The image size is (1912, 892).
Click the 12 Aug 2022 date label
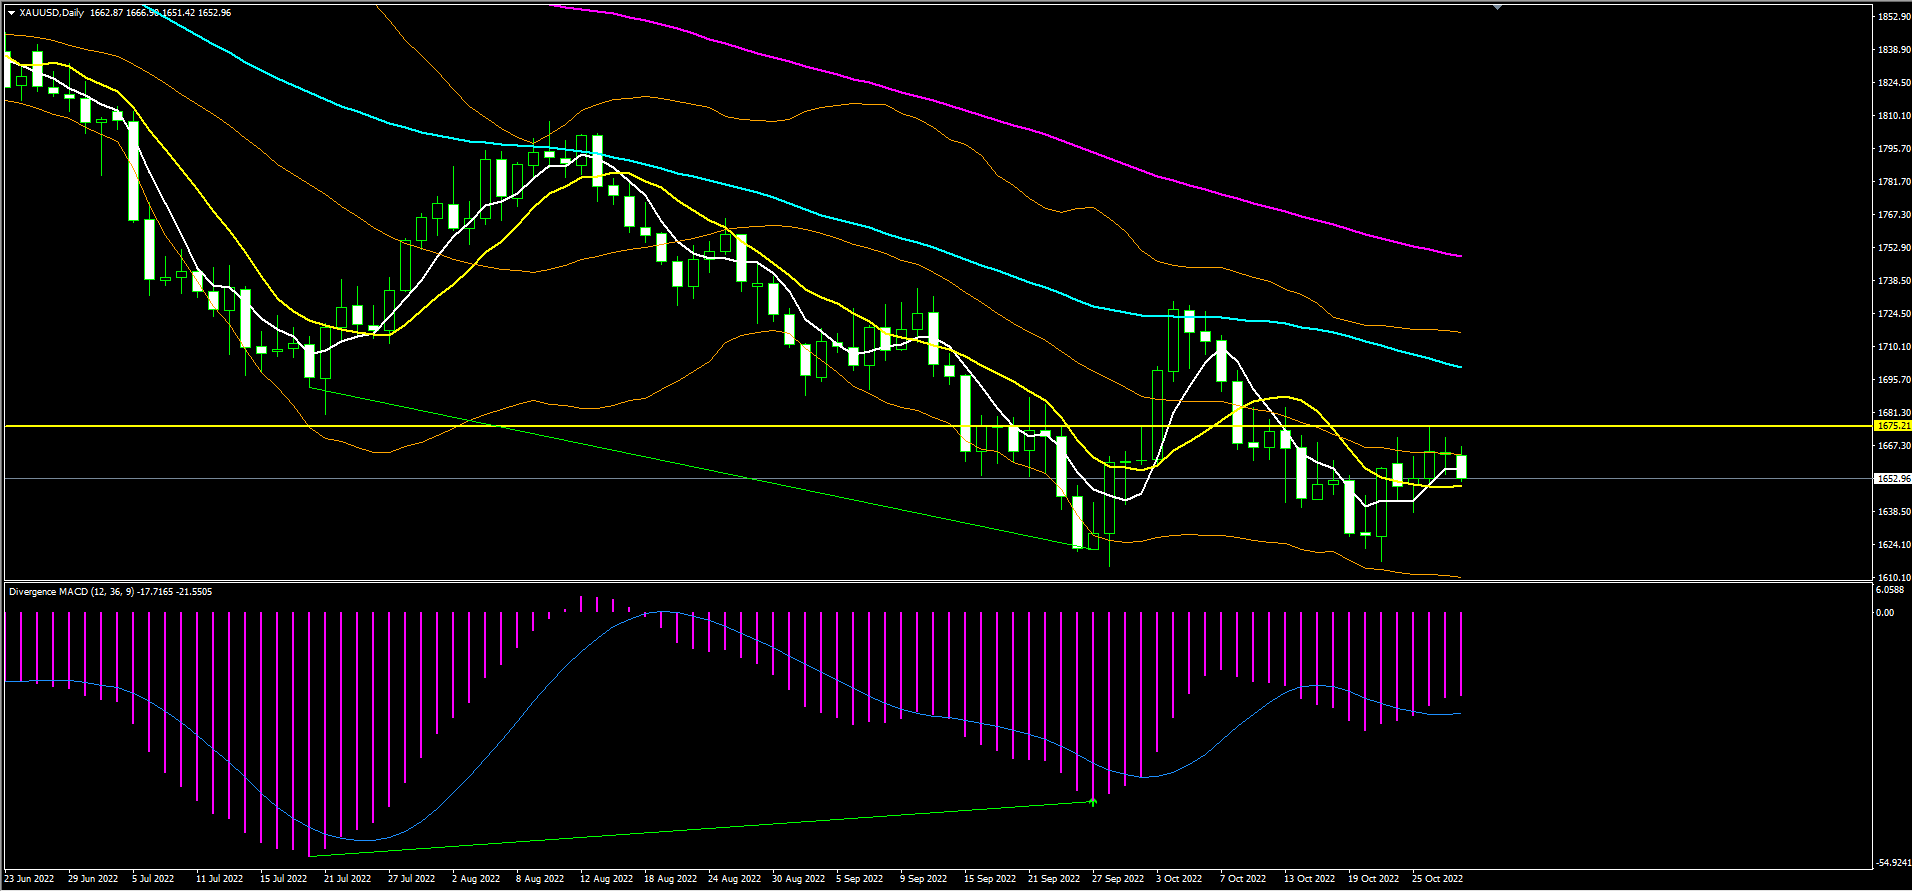click(x=608, y=879)
